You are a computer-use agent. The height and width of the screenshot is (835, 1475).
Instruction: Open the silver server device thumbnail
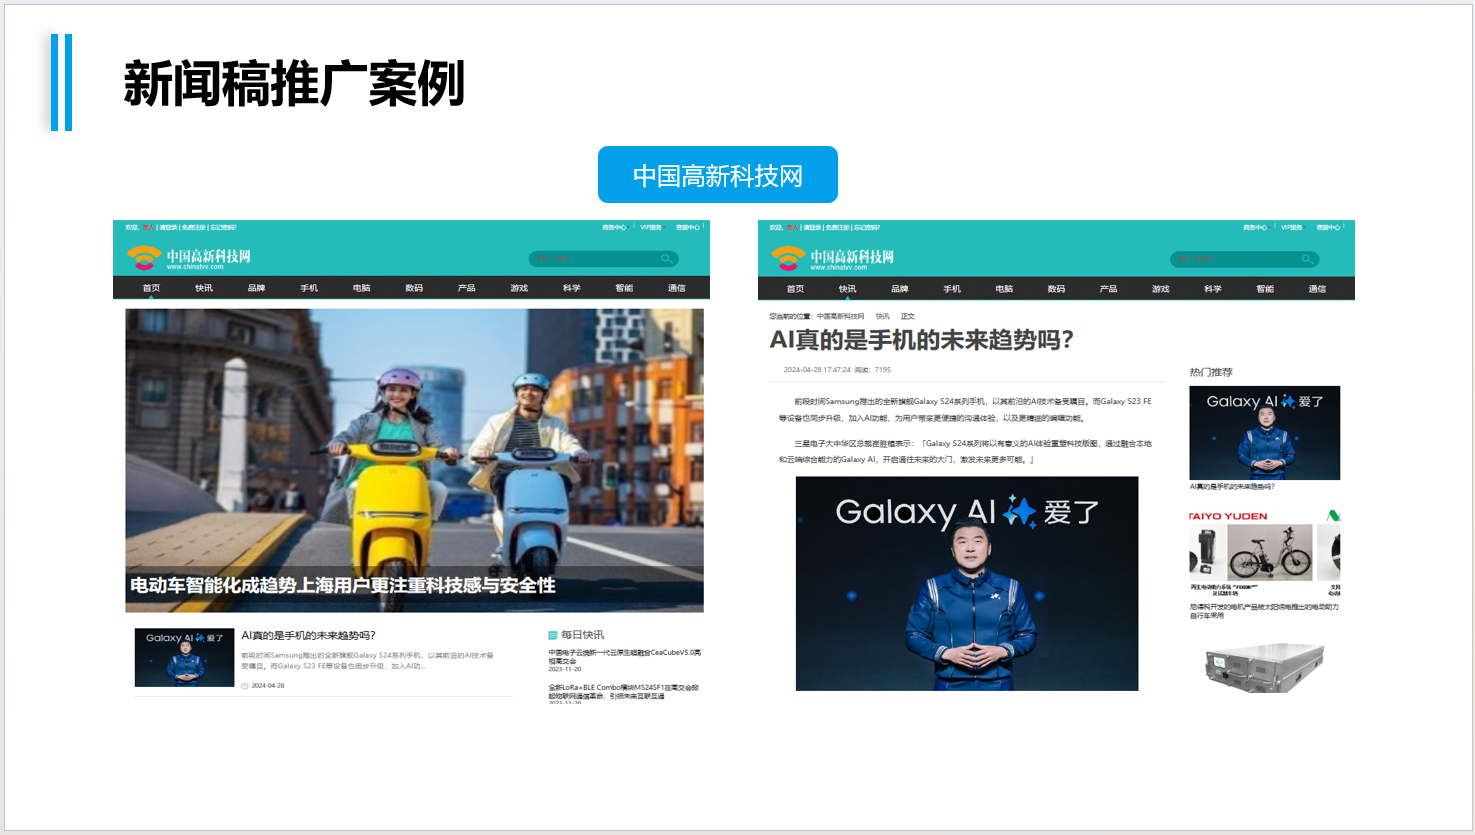coord(1264,667)
